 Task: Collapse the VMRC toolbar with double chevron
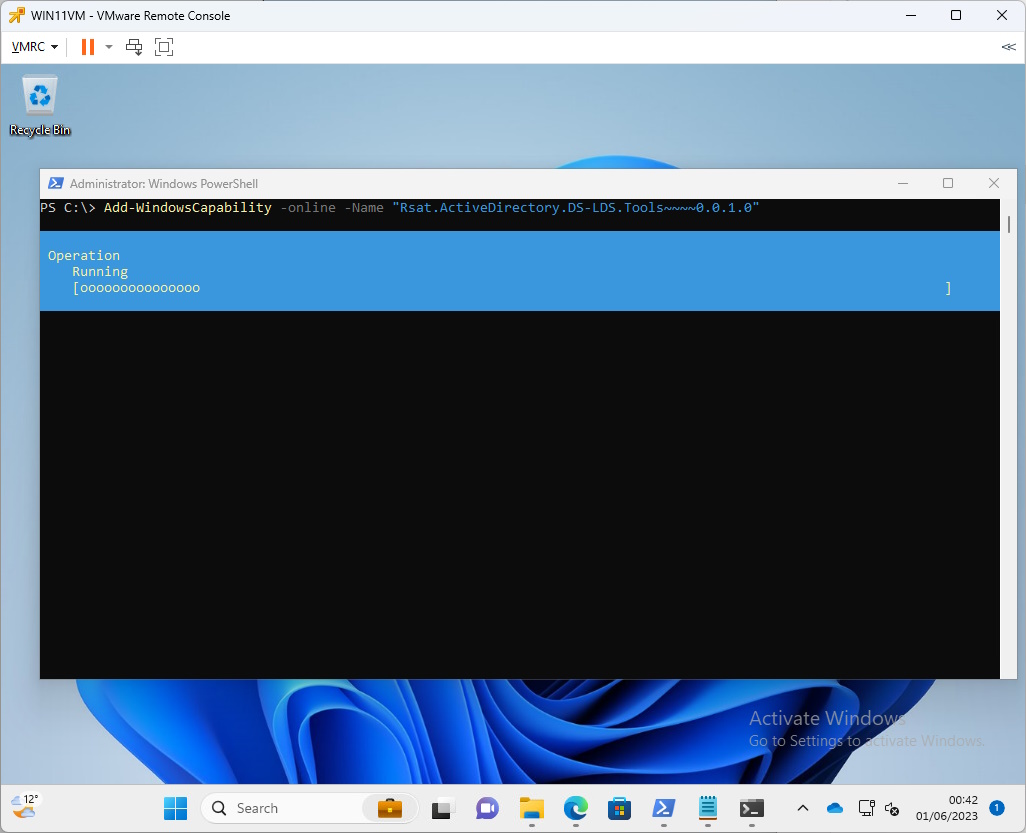tap(1008, 47)
